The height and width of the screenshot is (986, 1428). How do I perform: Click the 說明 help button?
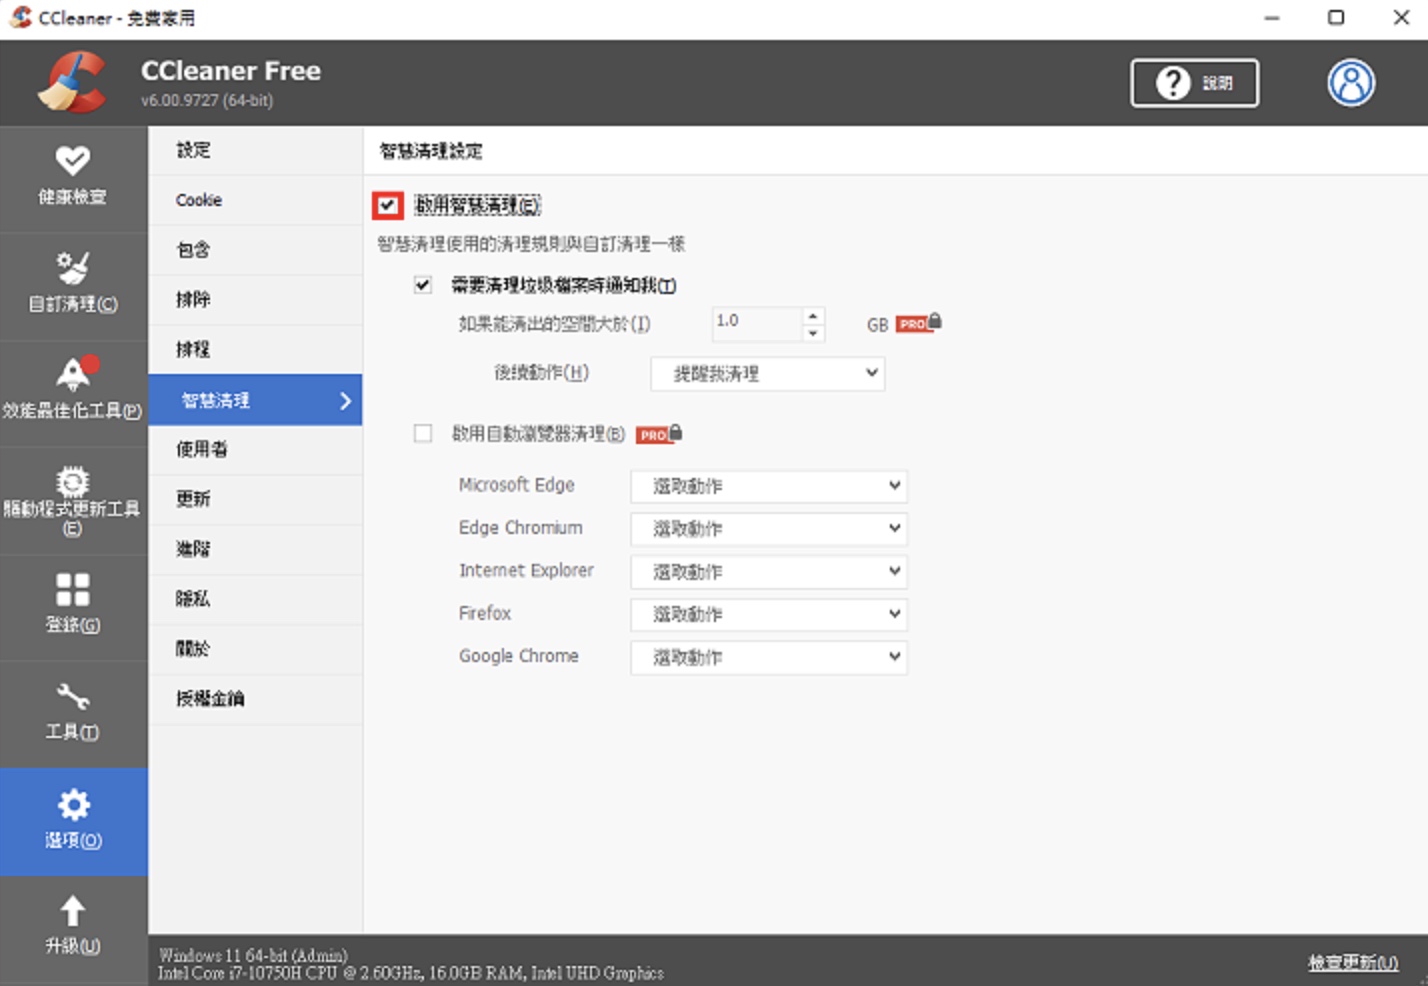(x=1194, y=83)
